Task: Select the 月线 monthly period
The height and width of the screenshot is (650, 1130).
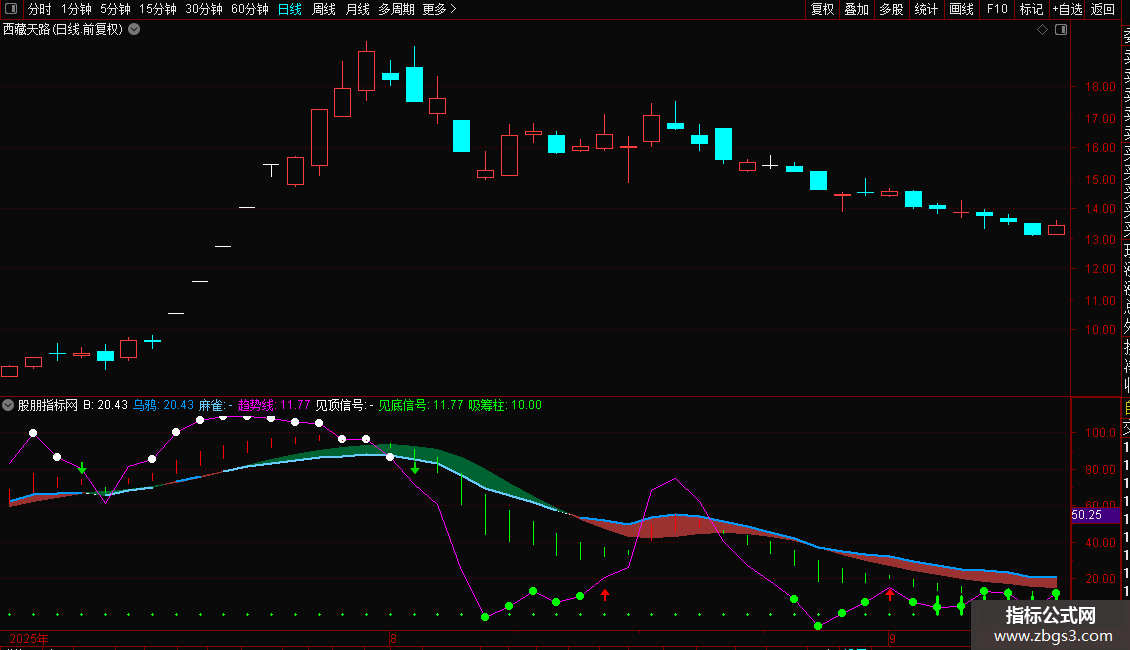Action: [357, 9]
